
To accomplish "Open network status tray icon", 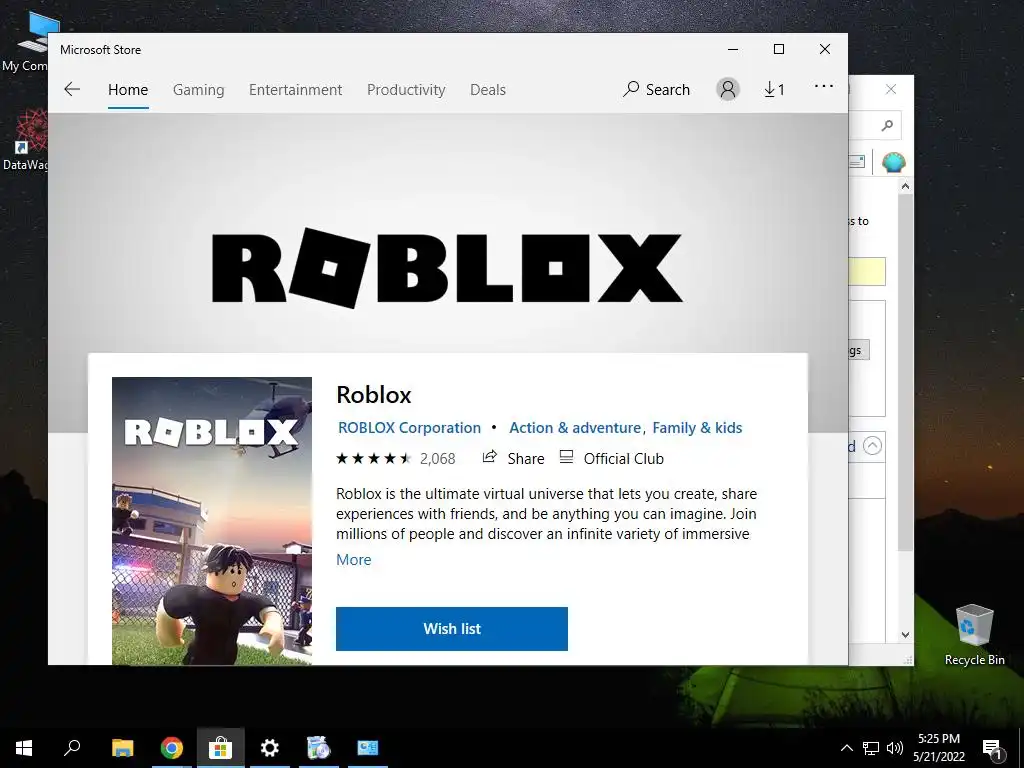I will pos(871,748).
